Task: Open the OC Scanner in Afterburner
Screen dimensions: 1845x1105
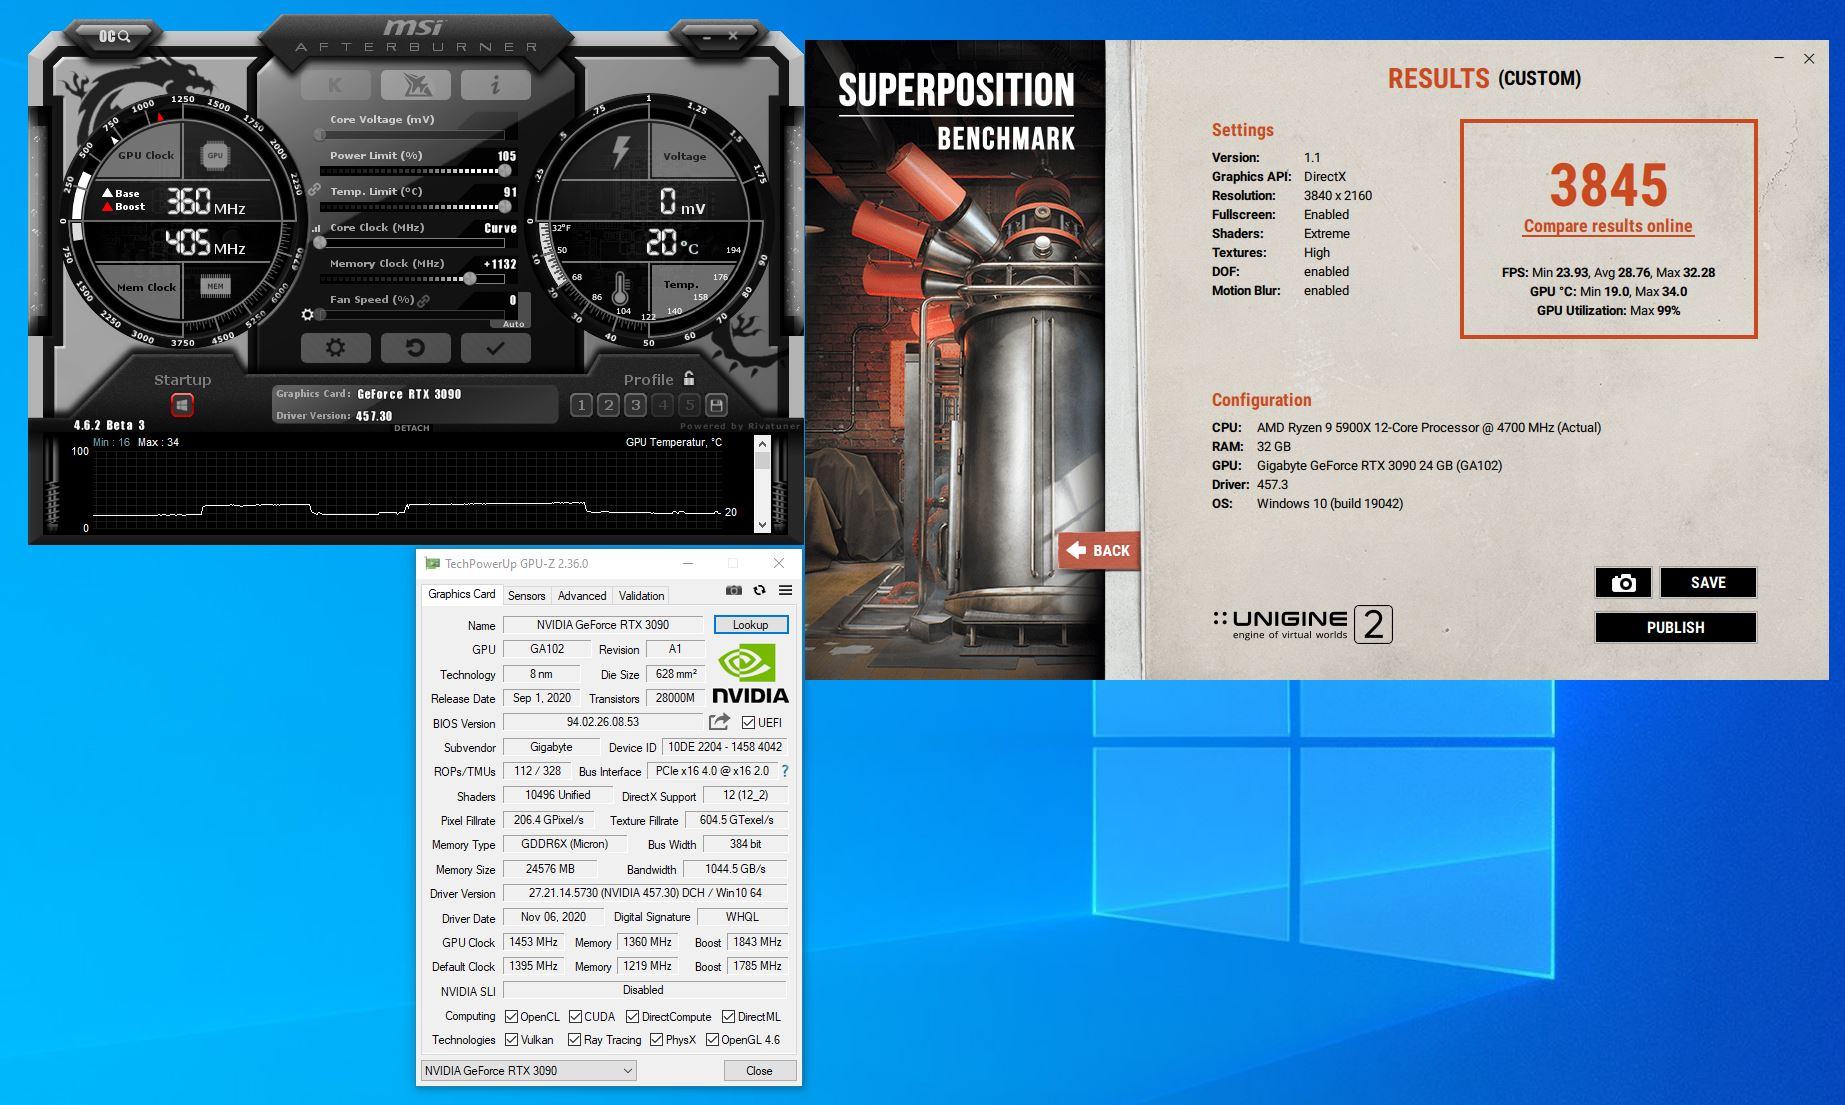Action: point(114,36)
